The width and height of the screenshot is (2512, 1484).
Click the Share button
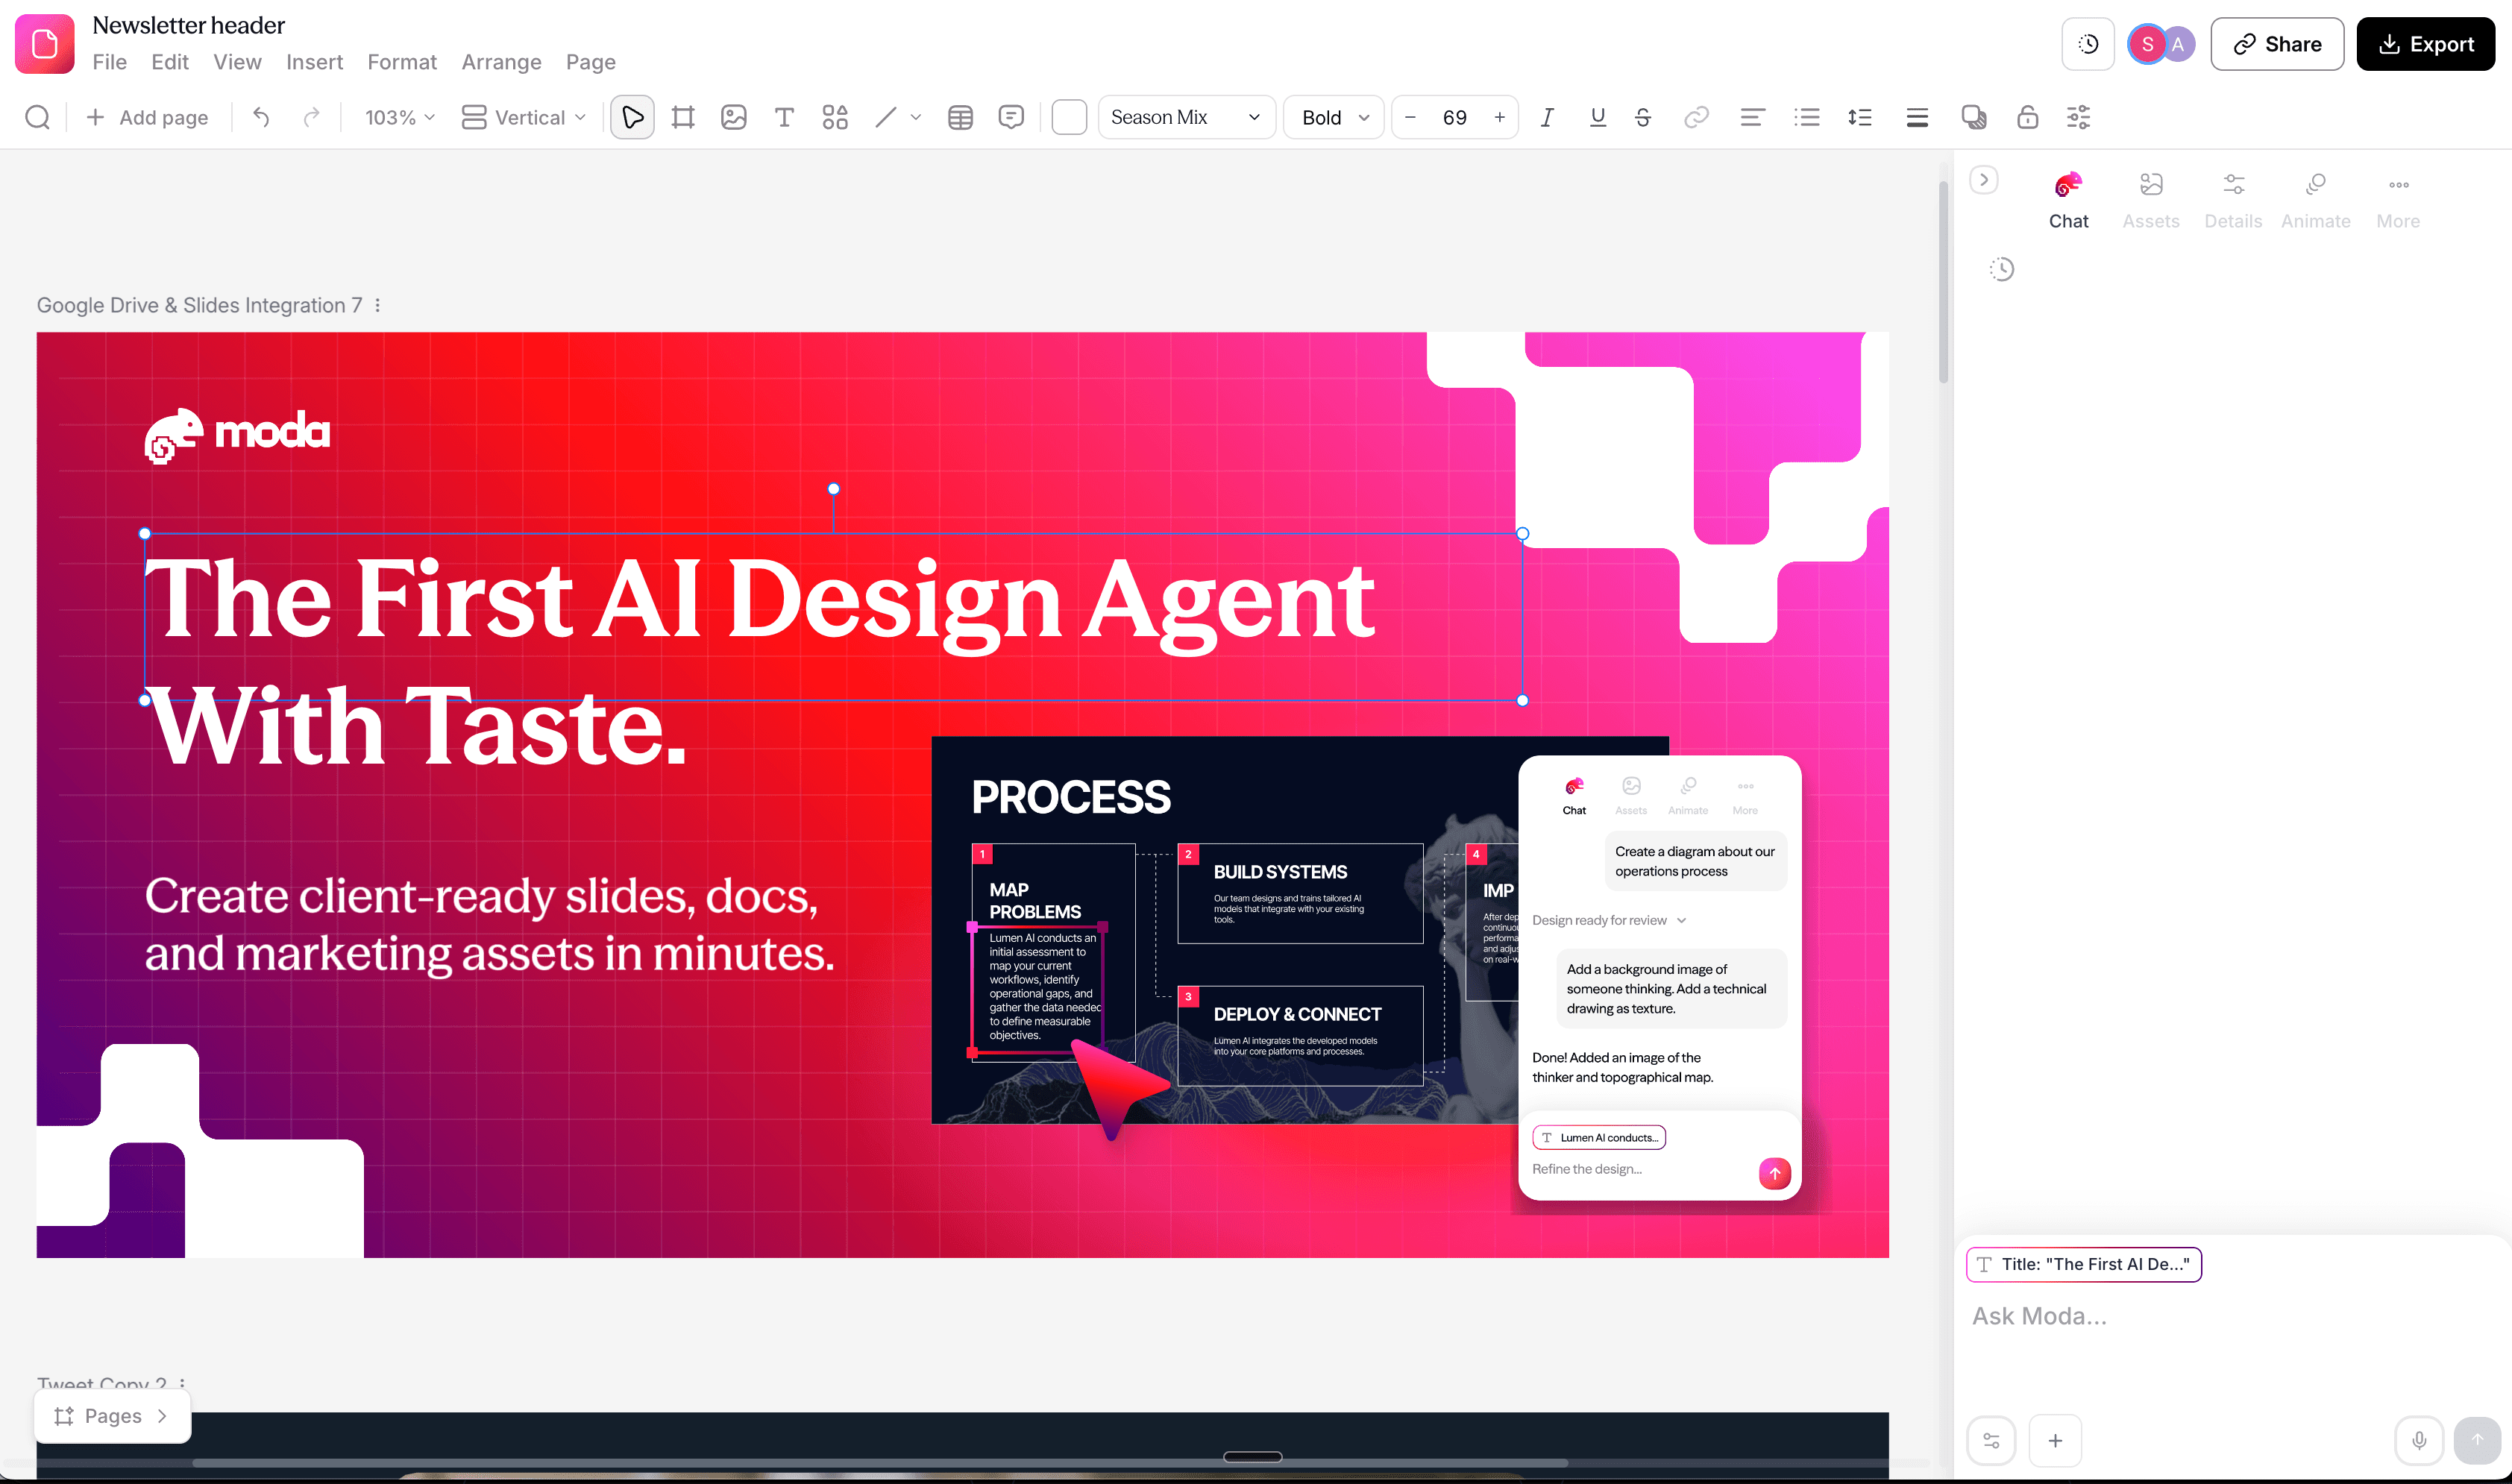pyautogui.click(x=2277, y=44)
